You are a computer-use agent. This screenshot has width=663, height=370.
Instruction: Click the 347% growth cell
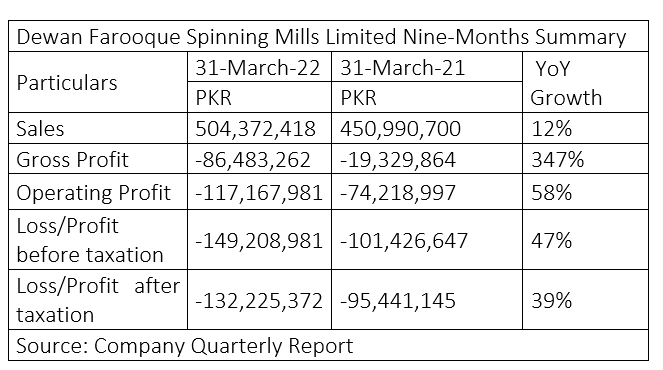click(585, 159)
